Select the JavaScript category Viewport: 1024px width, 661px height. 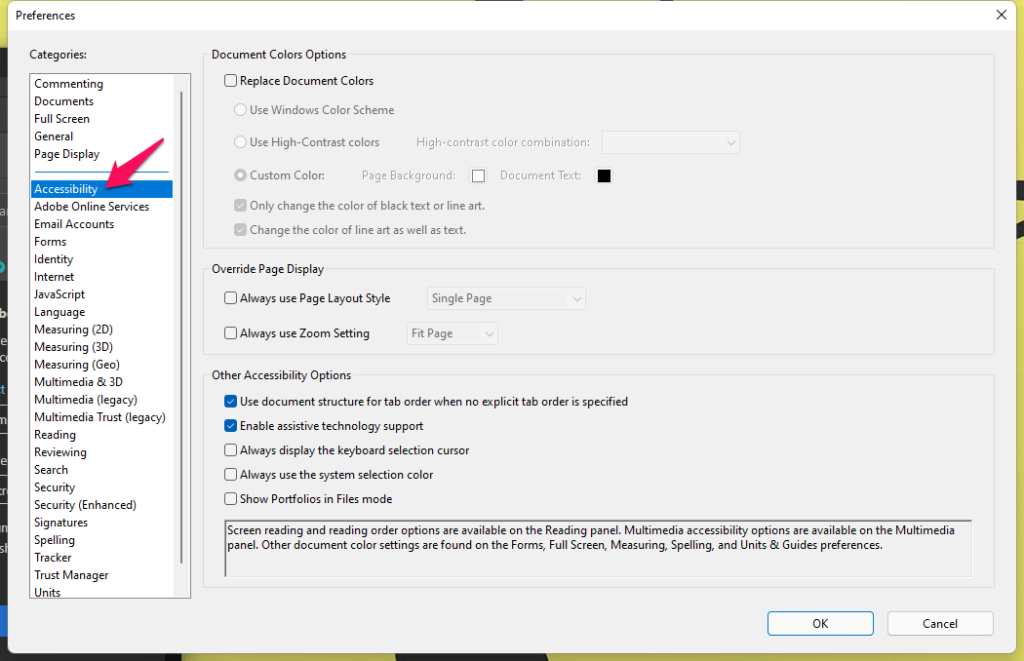pyautogui.click(x=59, y=294)
